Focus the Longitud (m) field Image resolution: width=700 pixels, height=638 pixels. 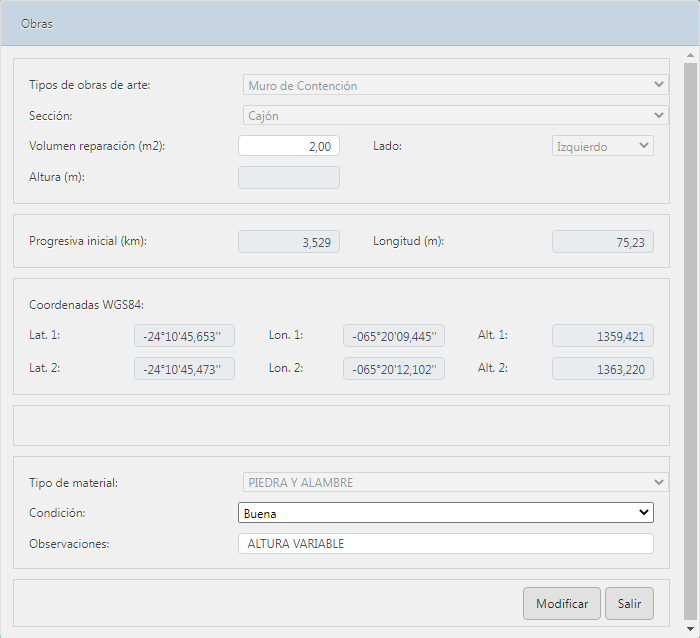(x=603, y=241)
